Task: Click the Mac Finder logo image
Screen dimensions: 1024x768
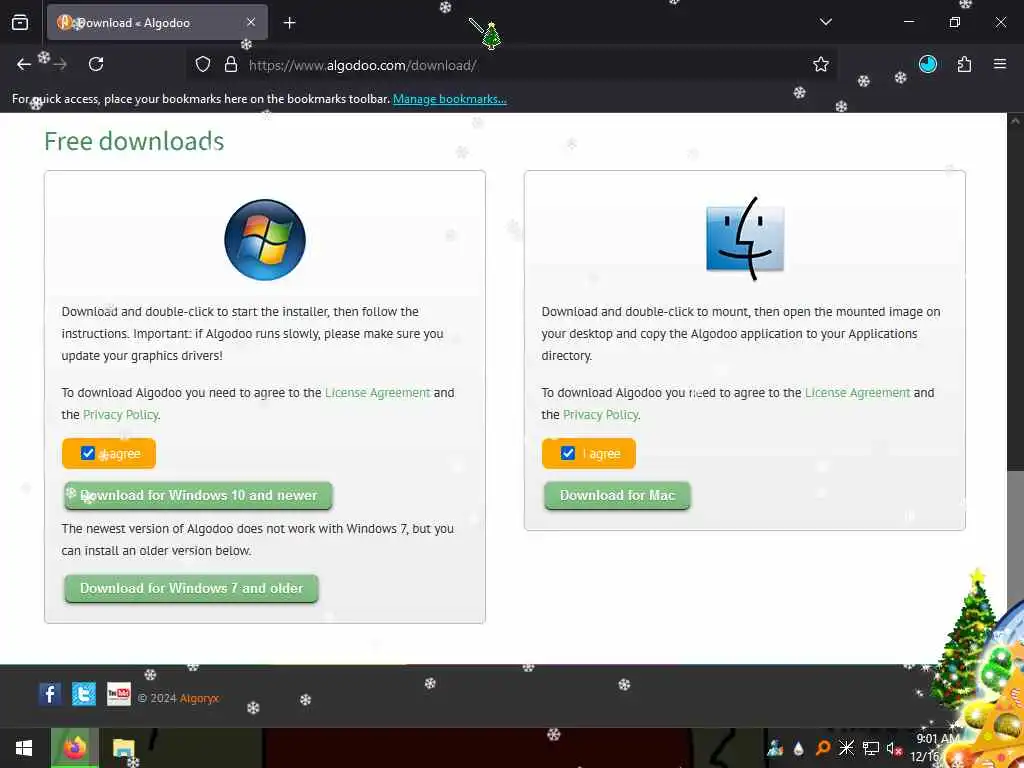Action: click(x=744, y=238)
